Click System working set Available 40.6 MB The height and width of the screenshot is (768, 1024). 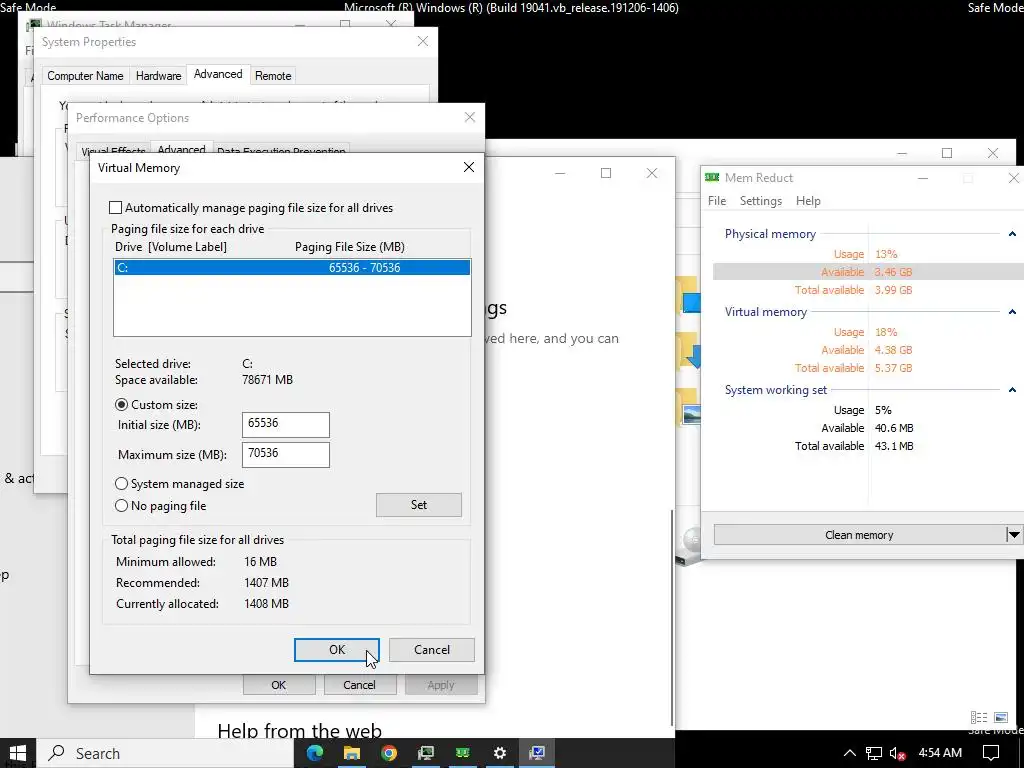[894, 428]
